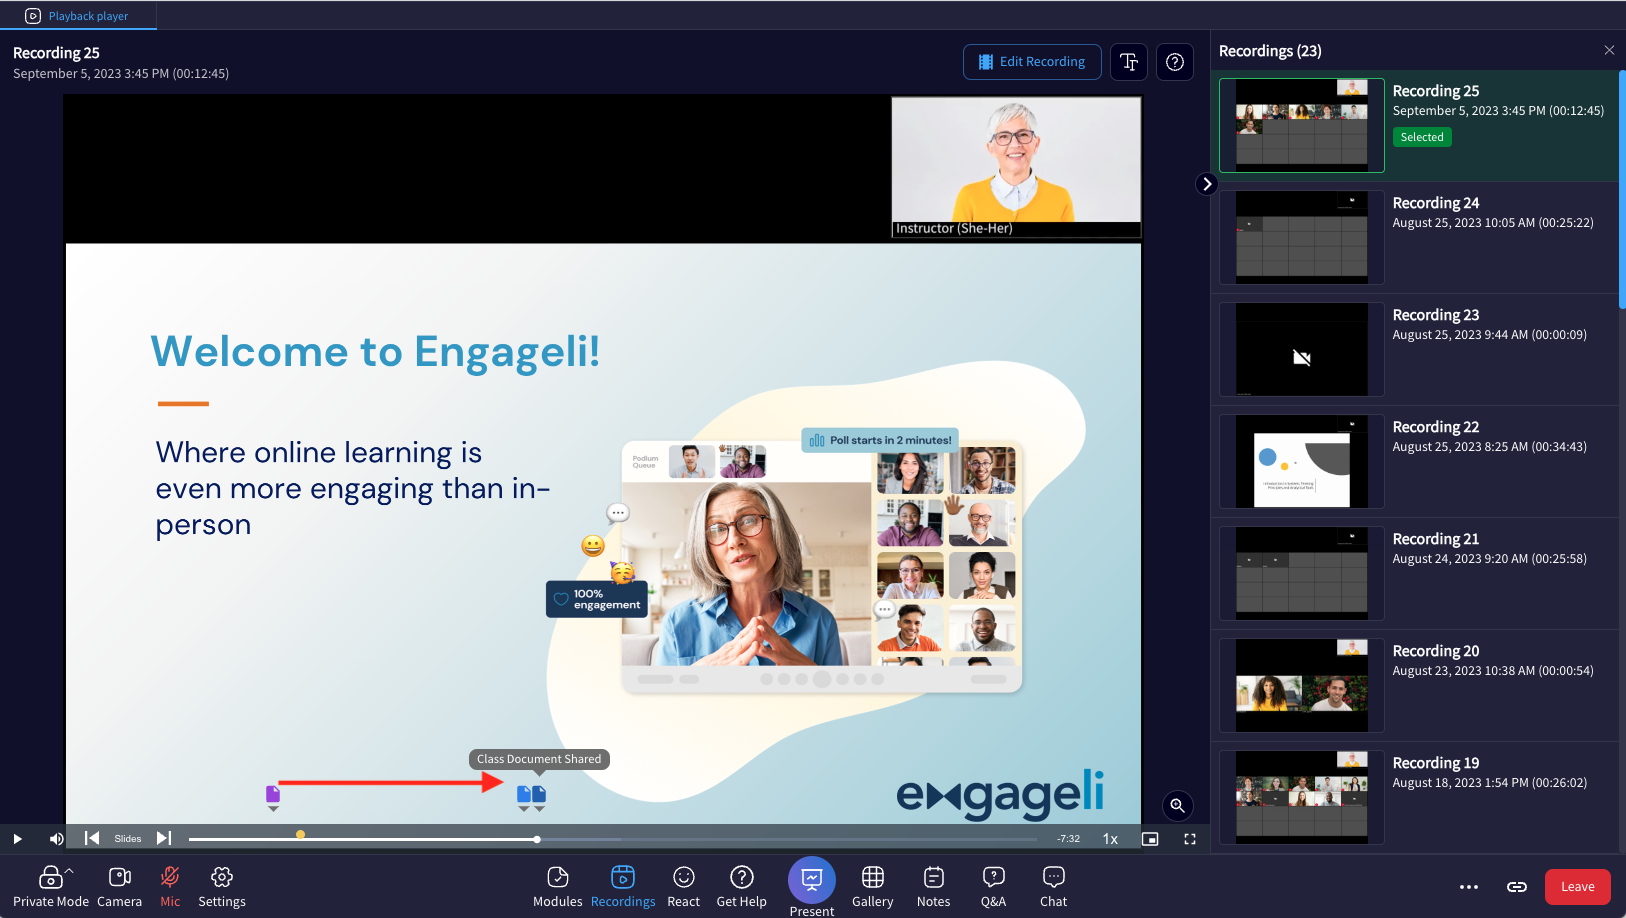Image resolution: width=1626 pixels, height=918 pixels.
Task: Jump to previous slide marker
Action: (92, 838)
